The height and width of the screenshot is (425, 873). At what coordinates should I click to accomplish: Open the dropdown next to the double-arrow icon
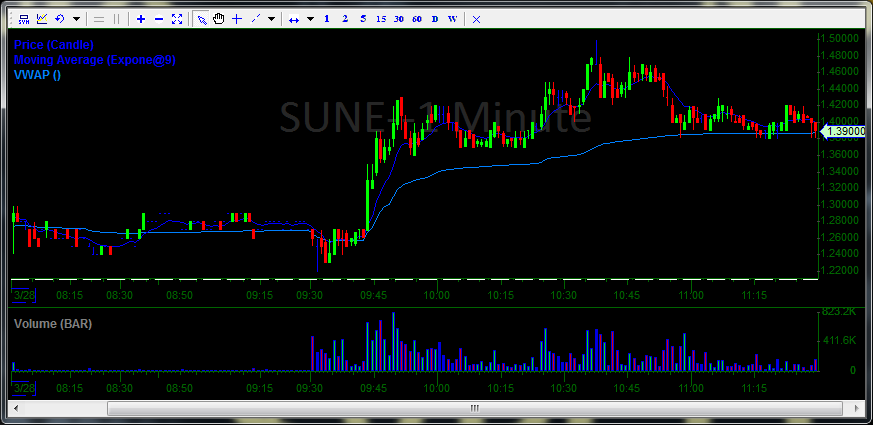click(310, 19)
